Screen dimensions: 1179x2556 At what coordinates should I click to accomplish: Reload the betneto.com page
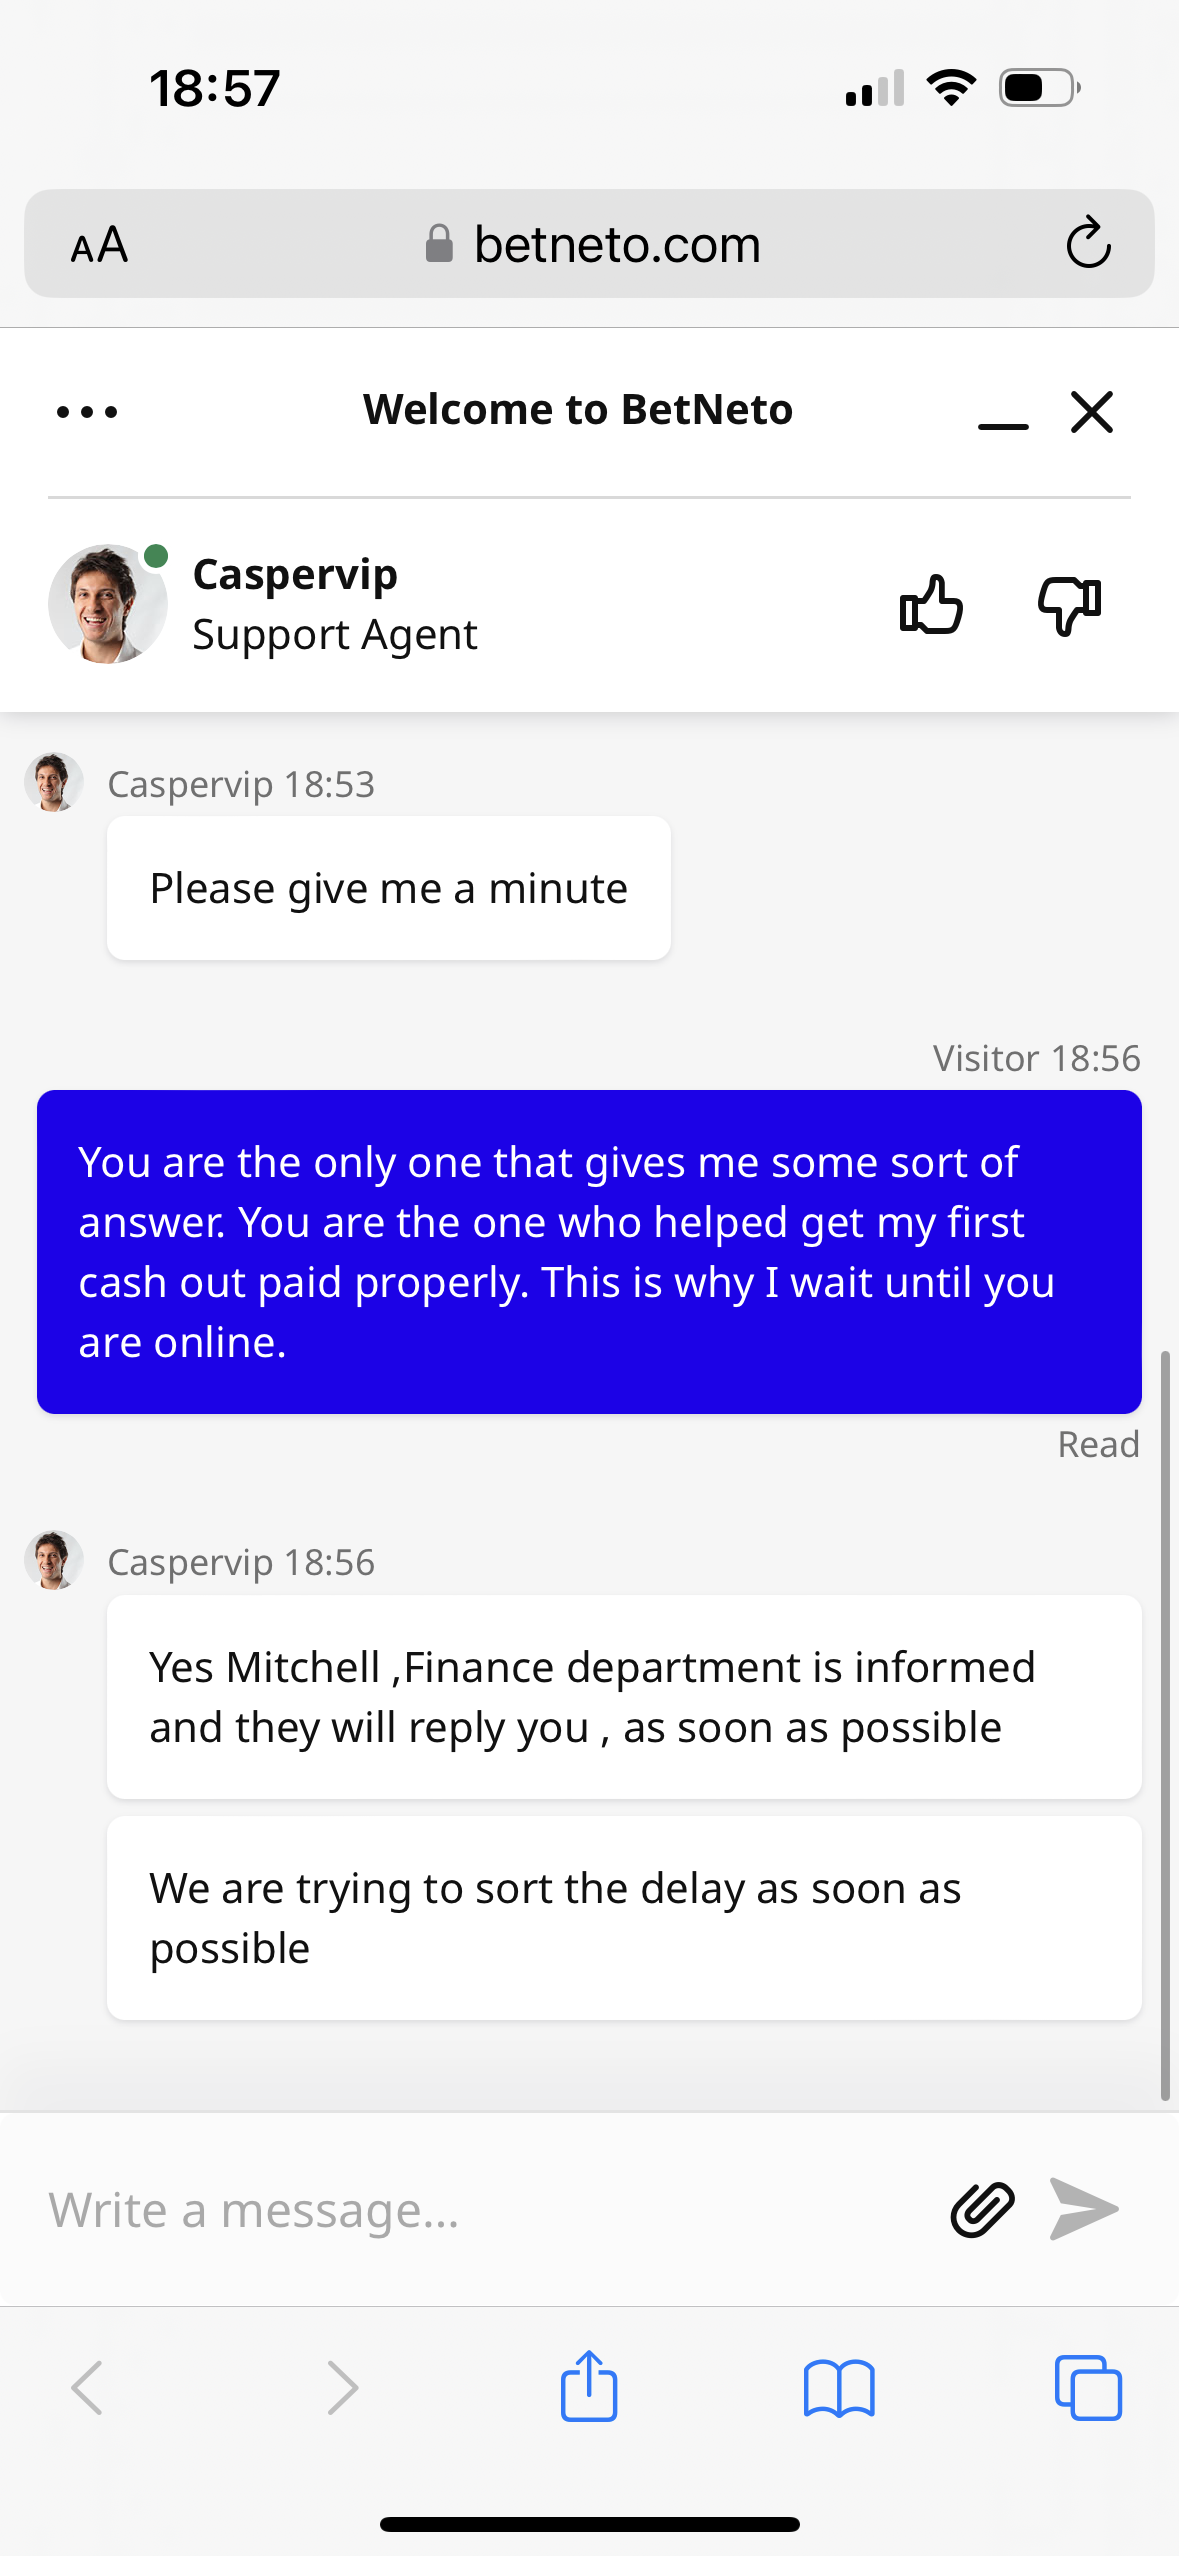tap(1088, 244)
